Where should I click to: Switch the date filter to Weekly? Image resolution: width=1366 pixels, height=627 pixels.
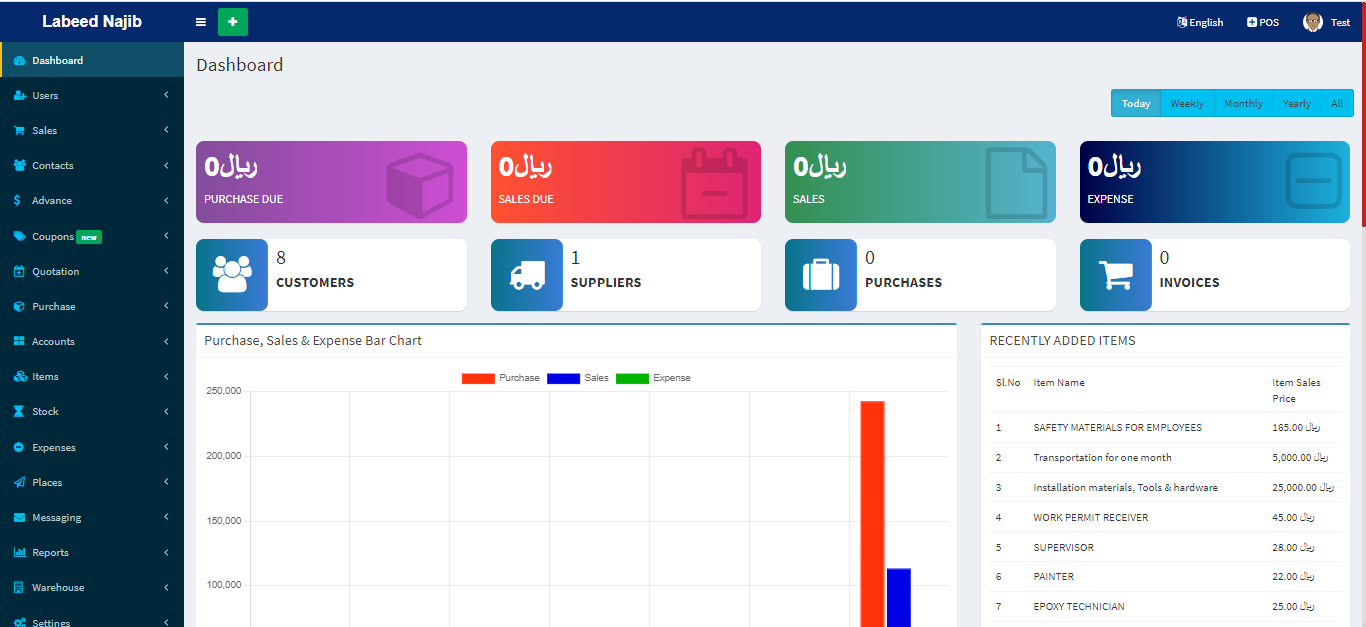(1187, 103)
